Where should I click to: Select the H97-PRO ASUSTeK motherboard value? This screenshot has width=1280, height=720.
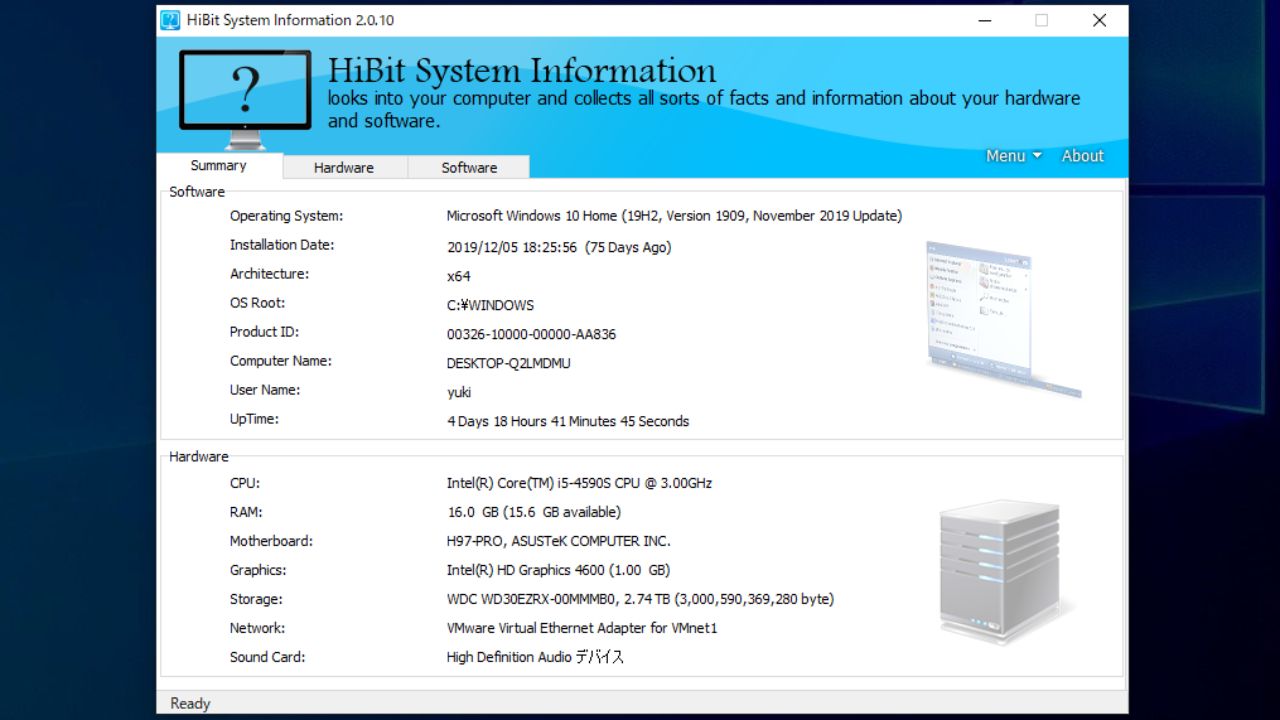[x=558, y=541]
